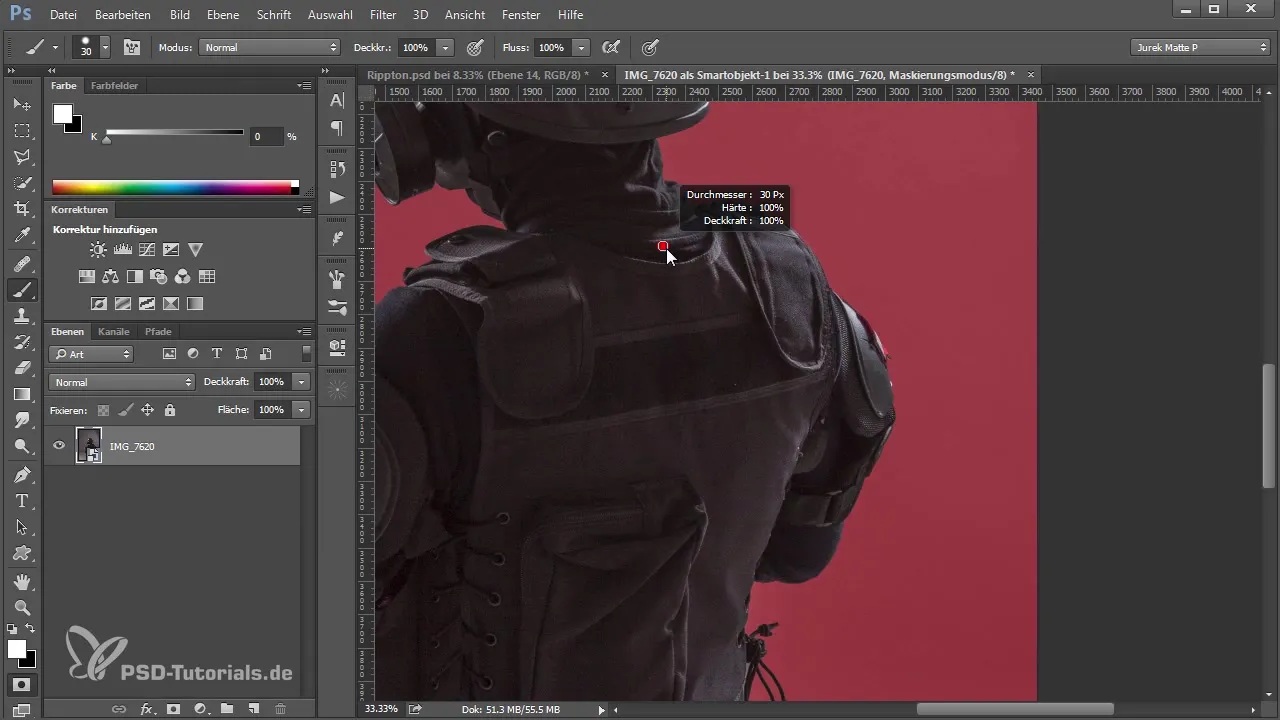This screenshot has width=1280, height=720.
Task: Open the Modus blend mode dropdown
Action: [x=269, y=47]
